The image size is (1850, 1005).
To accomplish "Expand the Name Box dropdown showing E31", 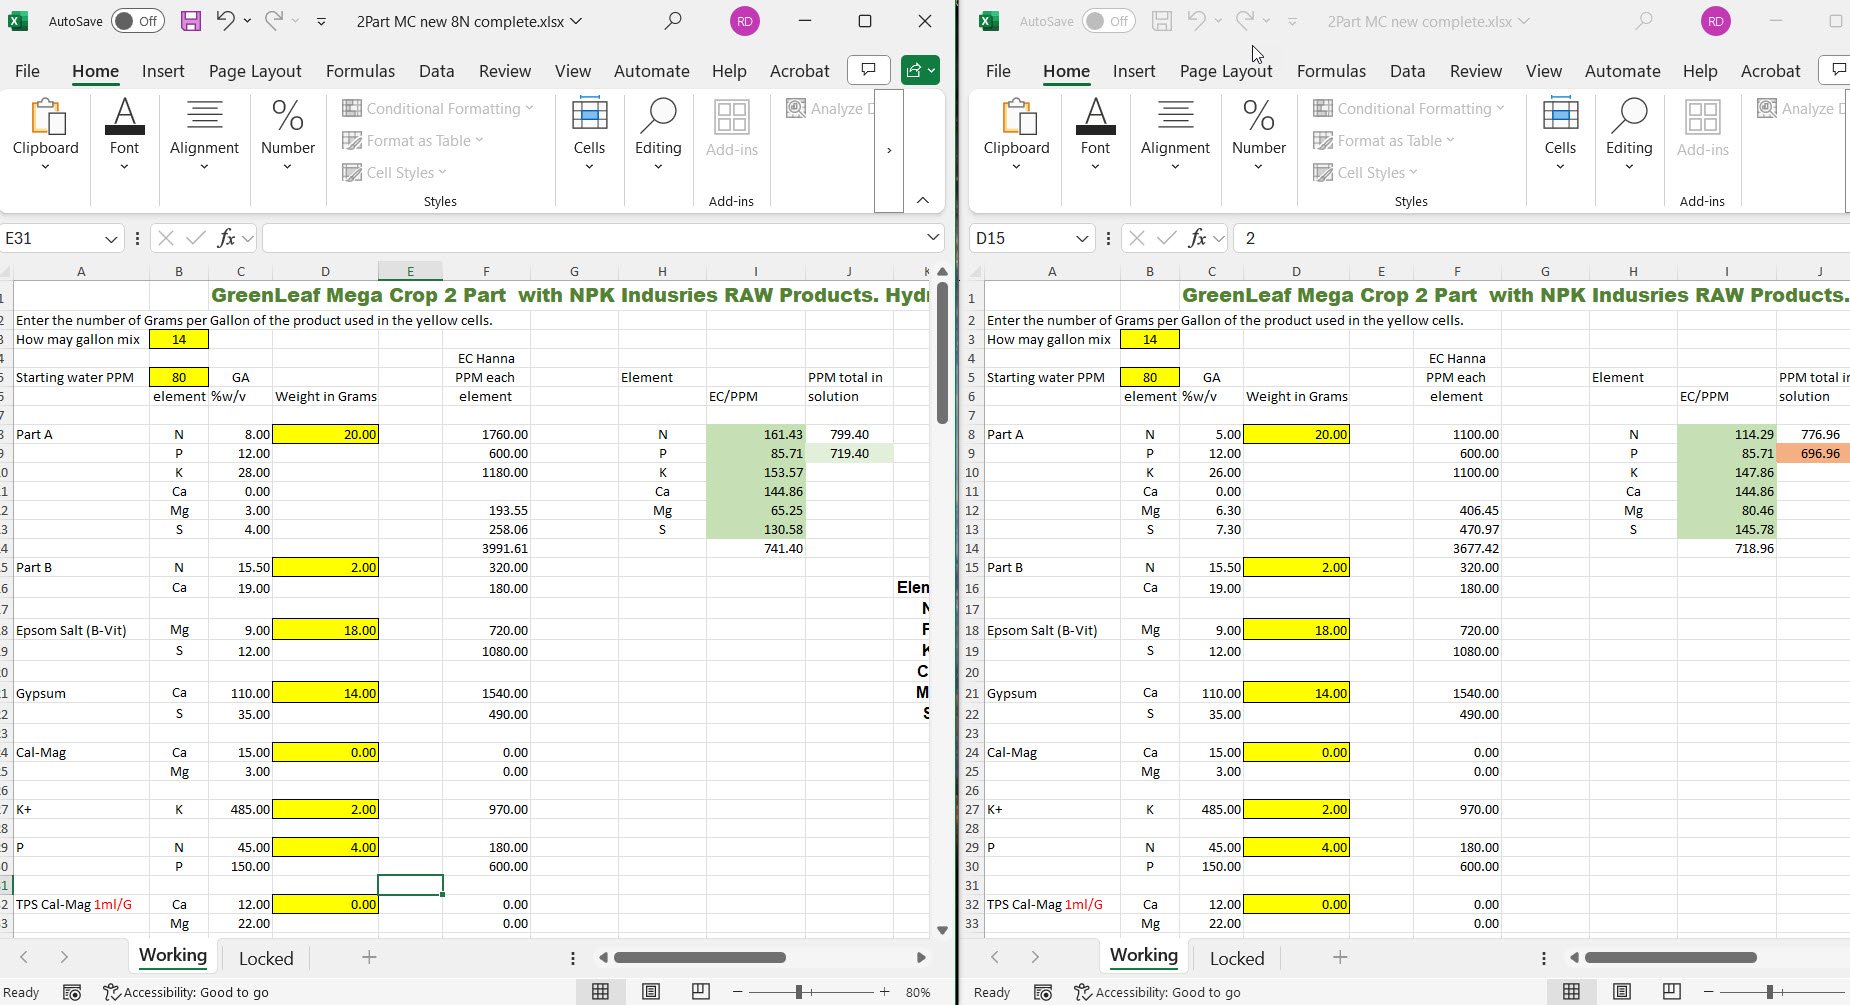I will pyautogui.click(x=111, y=239).
